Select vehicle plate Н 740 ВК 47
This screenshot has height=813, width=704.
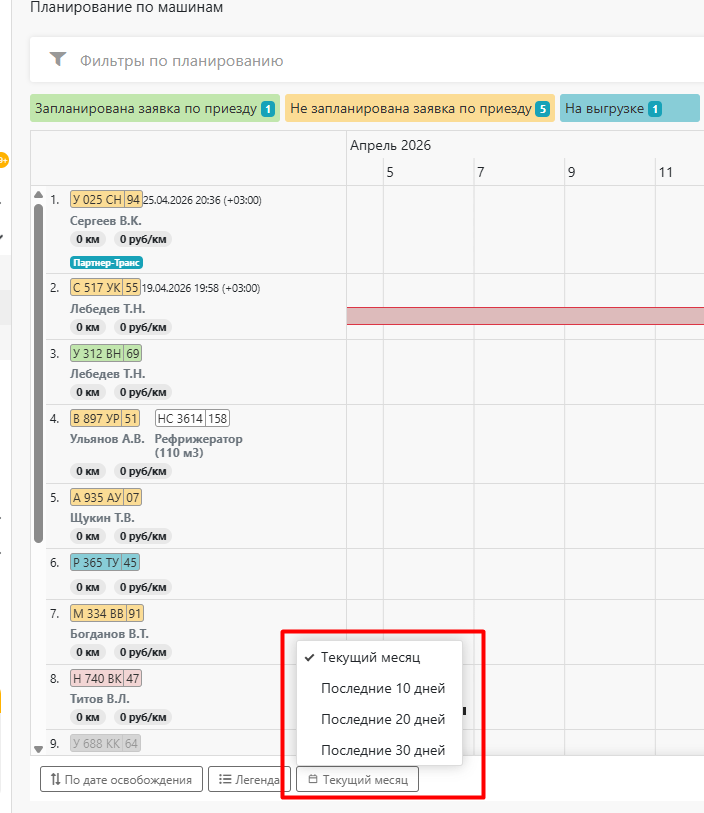pos(106,679)
